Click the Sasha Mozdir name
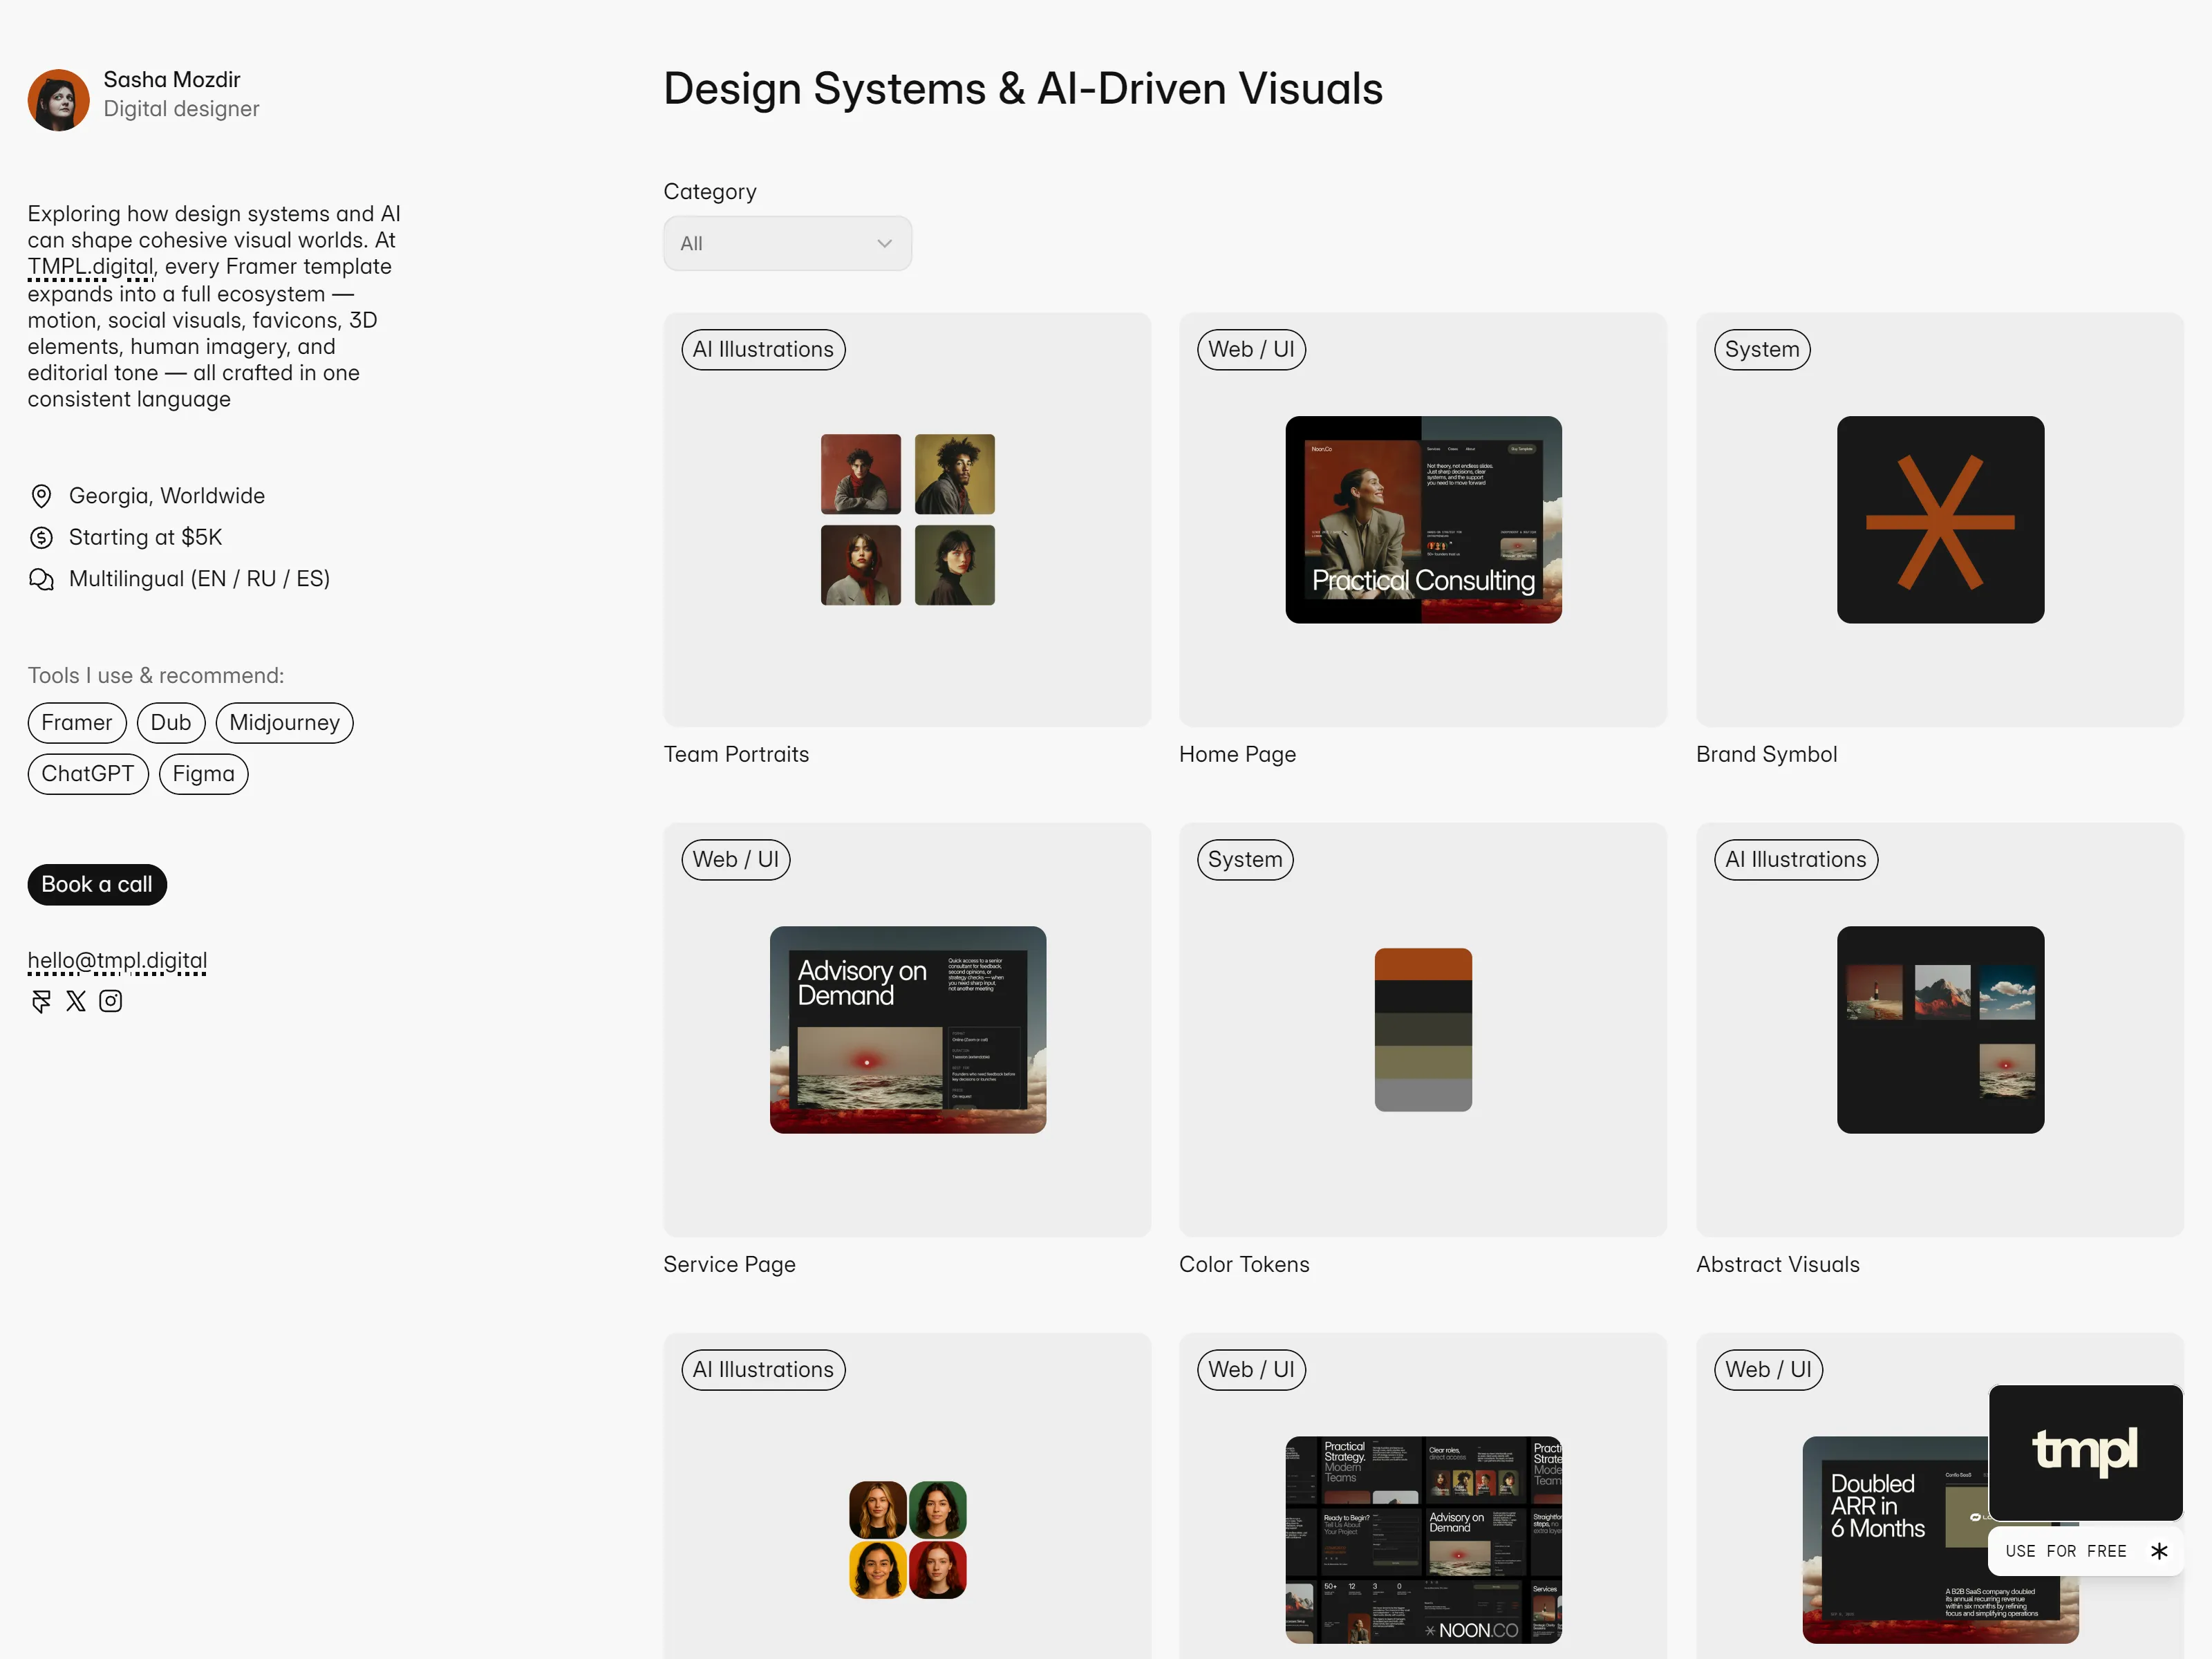The image size is (2212, 1659). (172, 80)
